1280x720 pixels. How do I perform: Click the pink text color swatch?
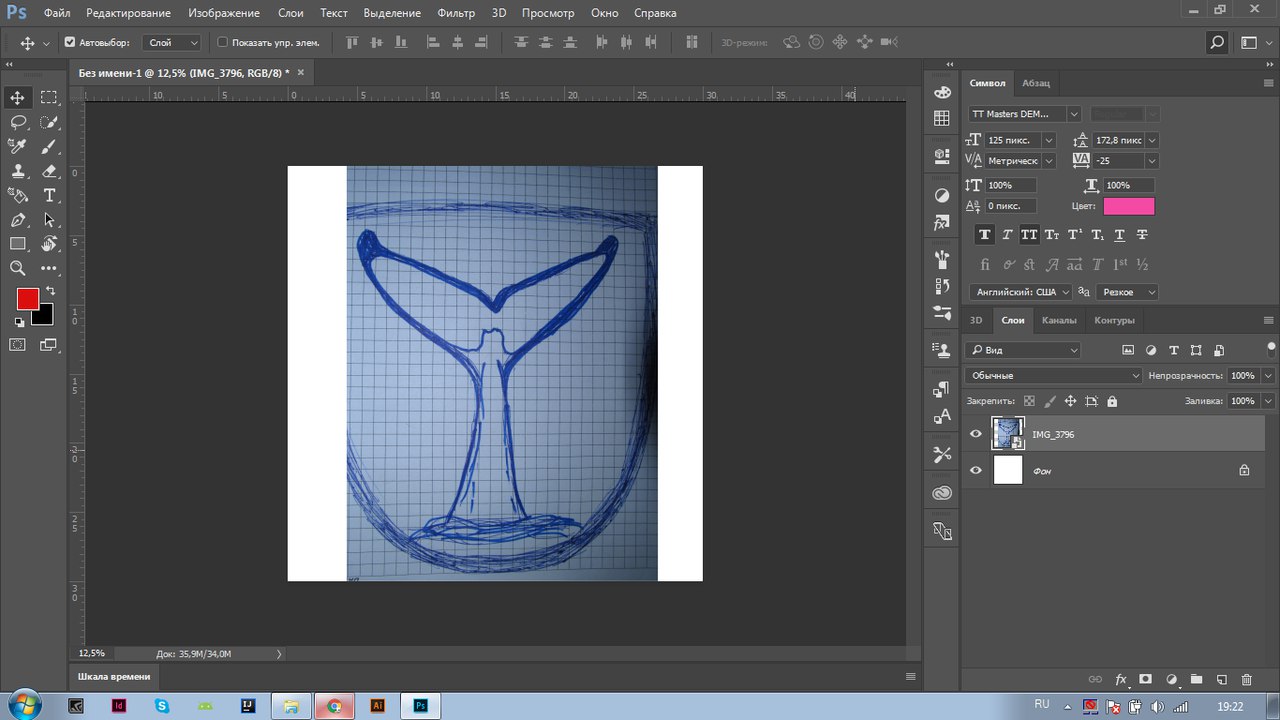[x=1128, y=206]
